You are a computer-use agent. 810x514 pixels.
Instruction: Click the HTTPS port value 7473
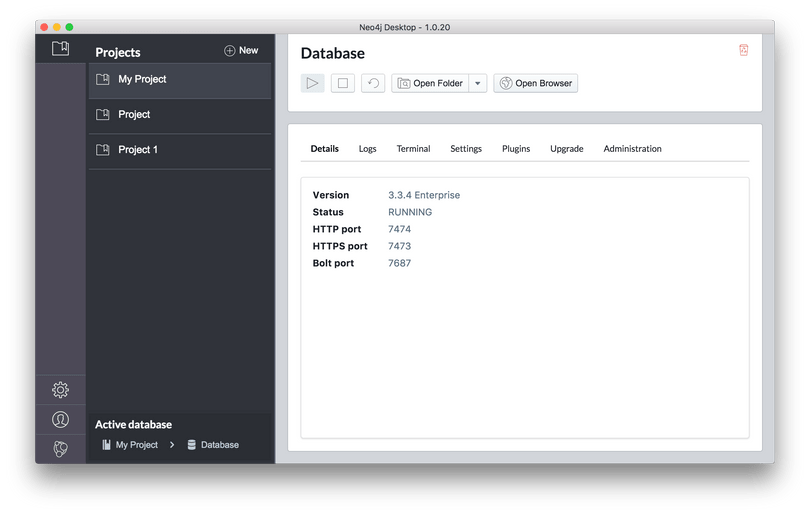(399, 246)
